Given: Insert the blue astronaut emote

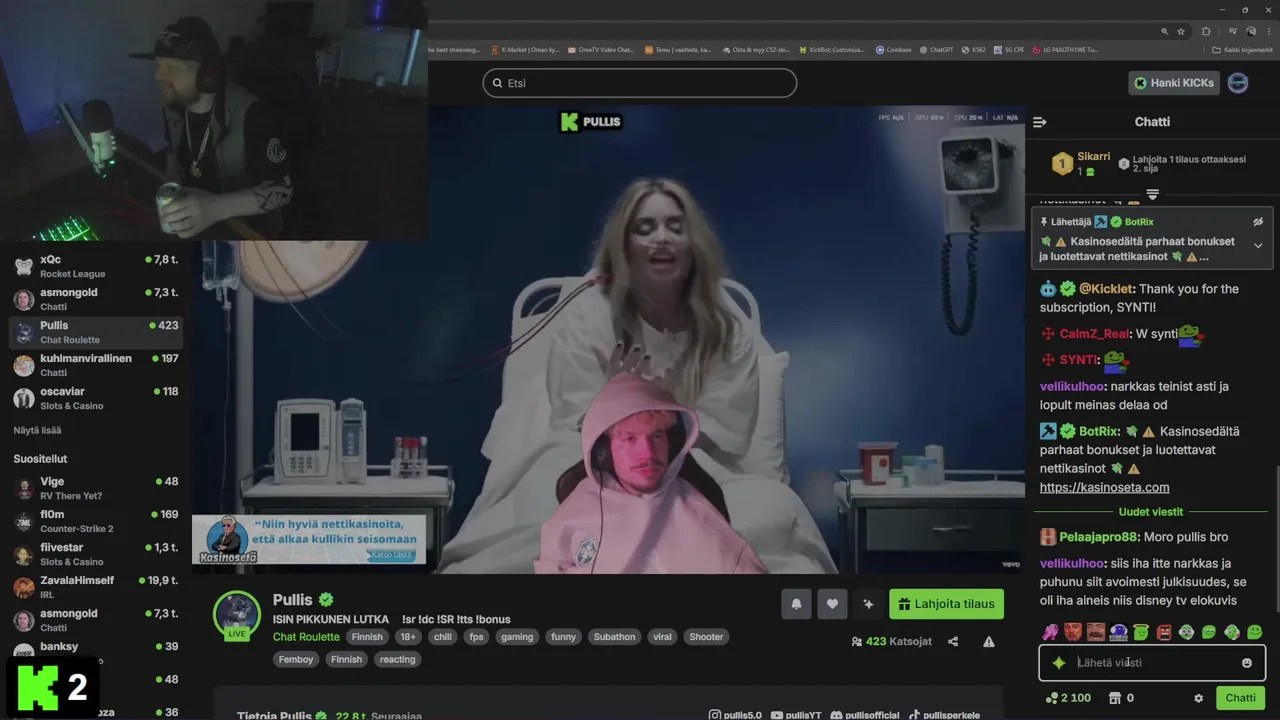Looking at the screenshot, I should pos(1118,632).
